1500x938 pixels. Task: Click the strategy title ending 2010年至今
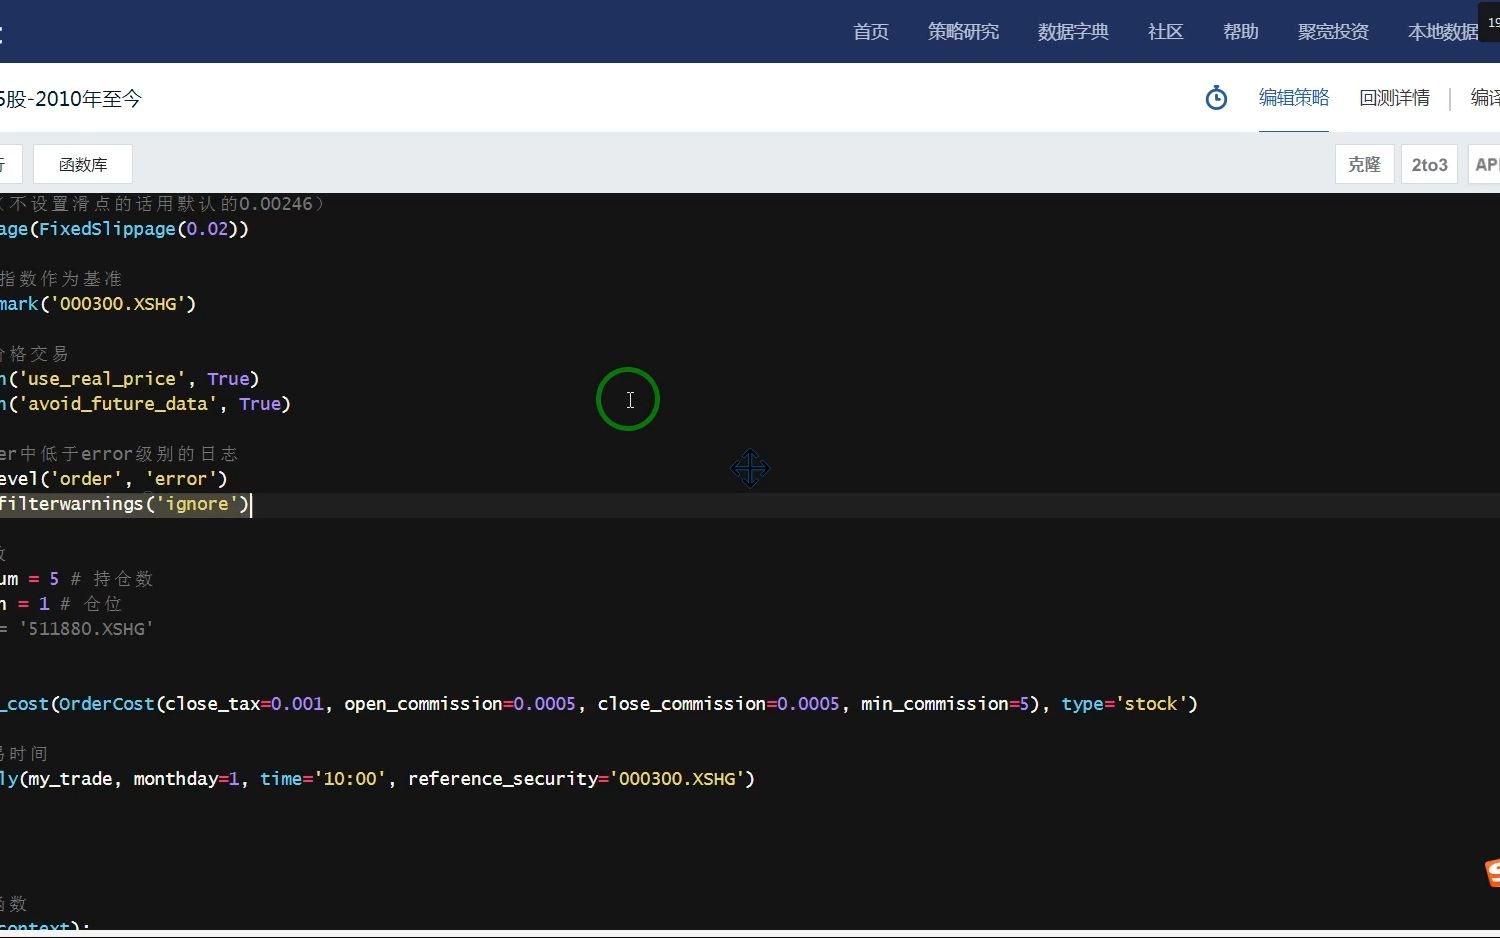pyautogui.click(x=71, y=98)
